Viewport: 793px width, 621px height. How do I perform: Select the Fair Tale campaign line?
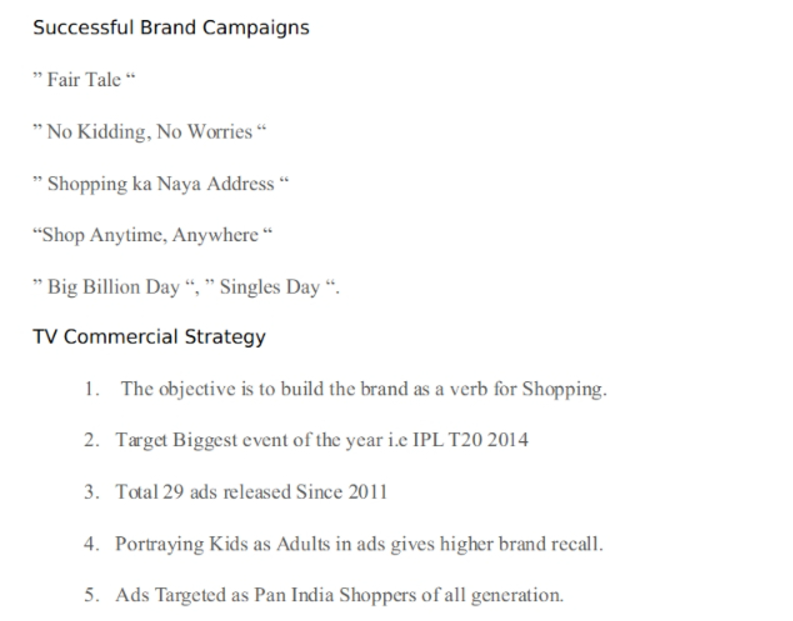coord(84,79)
